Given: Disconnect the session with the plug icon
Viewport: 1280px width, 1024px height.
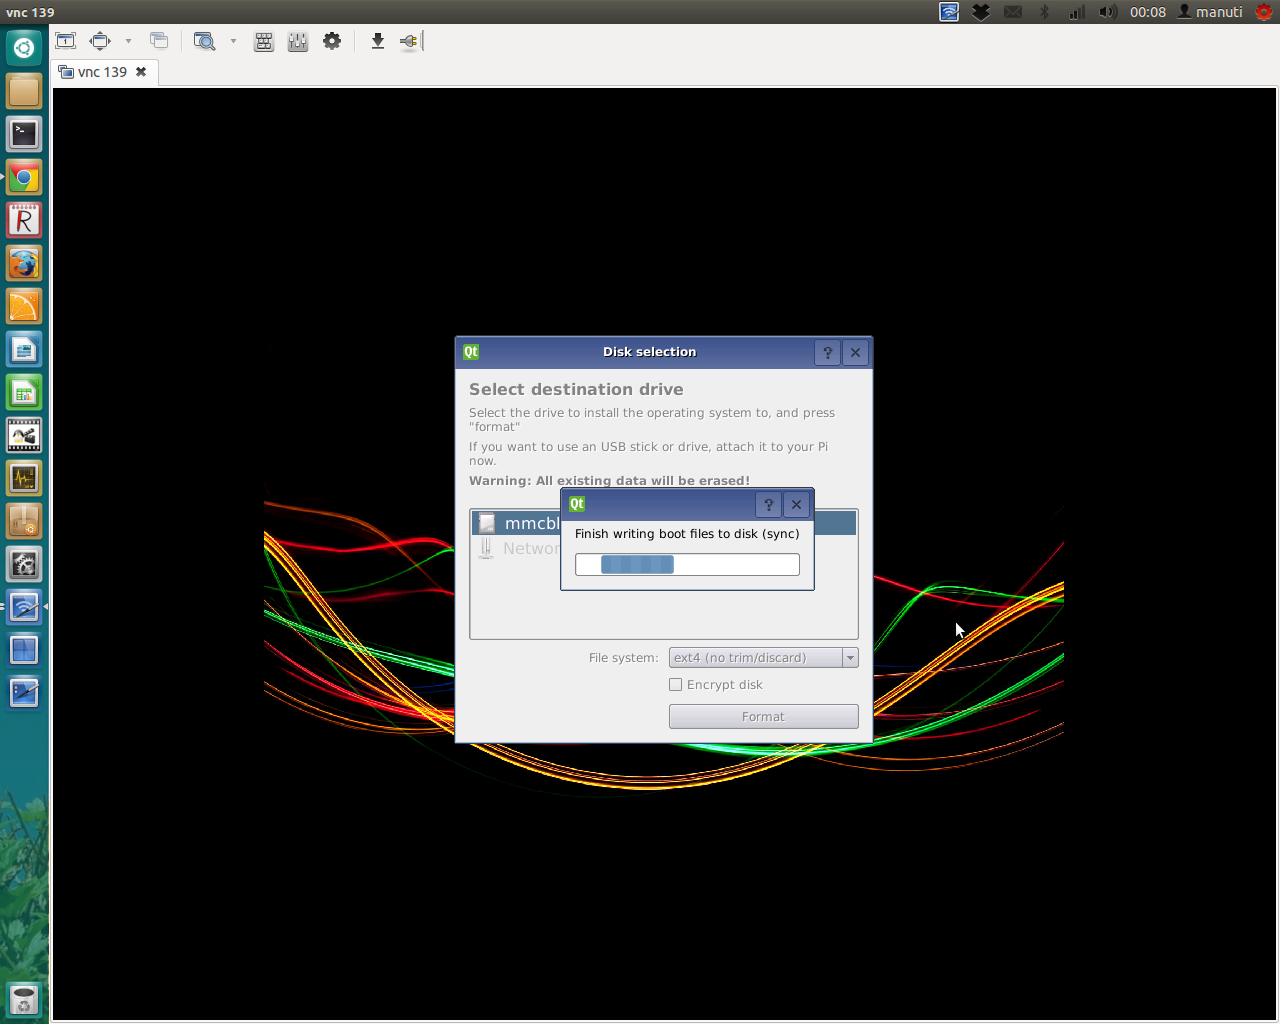Looking at the screenshot, I should coord(409,41).
